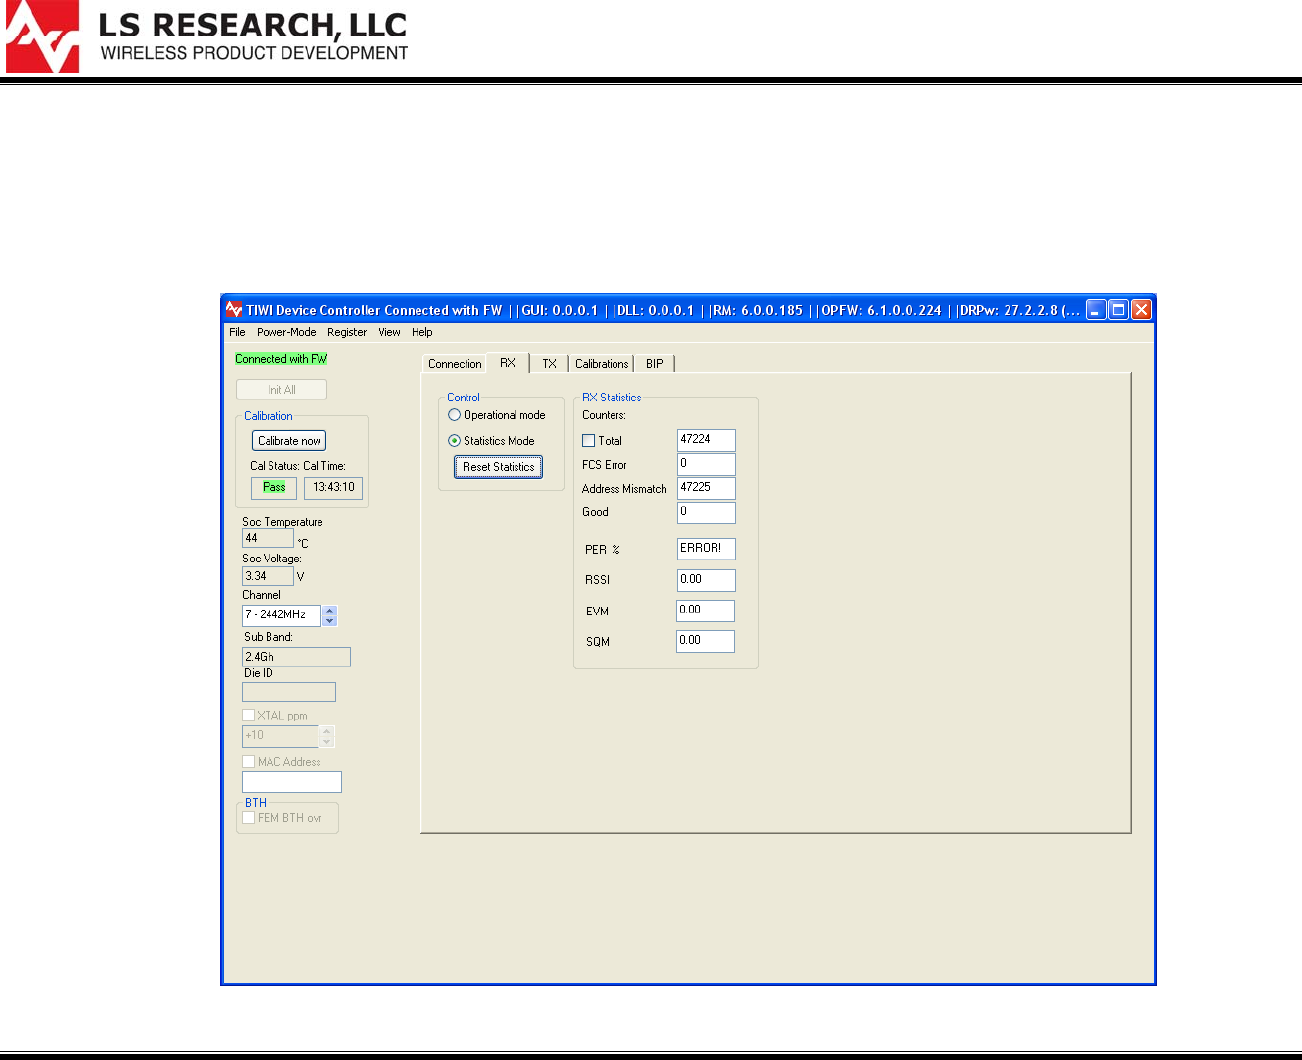Click the PER % field showing ERROR!
This screenshot has width=1302, height=1060.
(x=706, y=549)
